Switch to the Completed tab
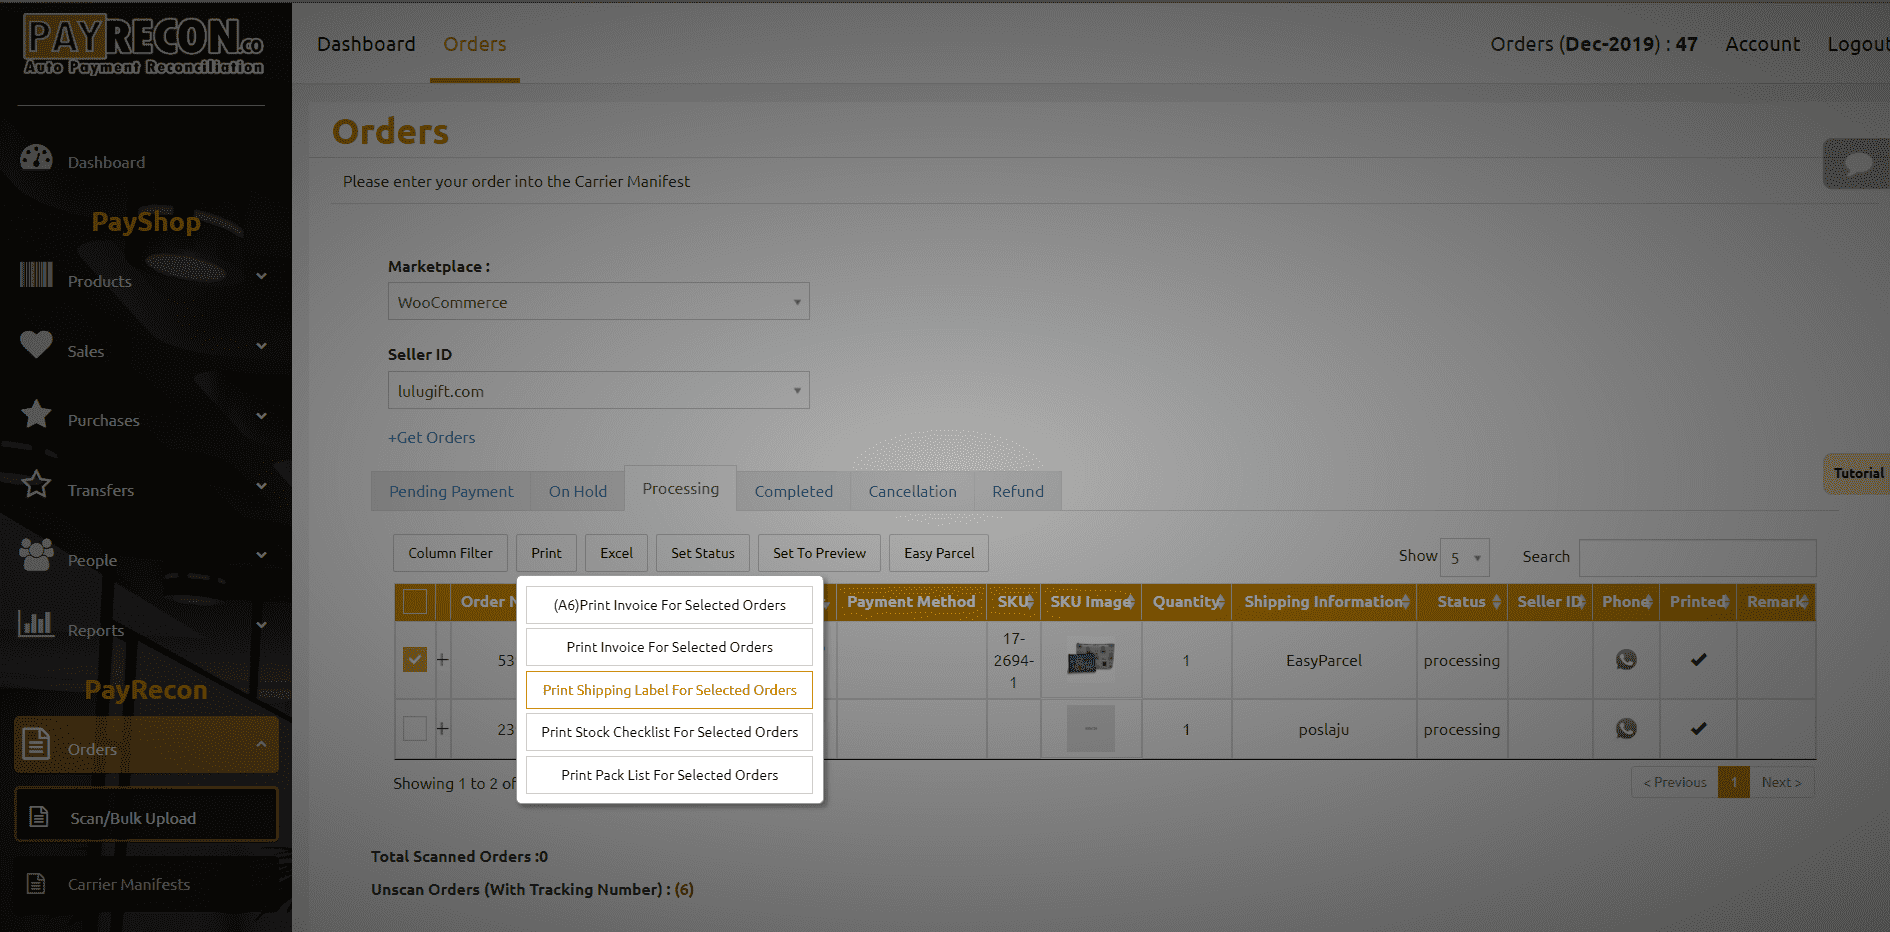The width and height of the screenshot is (1890, 932). (x=794, y=491)
